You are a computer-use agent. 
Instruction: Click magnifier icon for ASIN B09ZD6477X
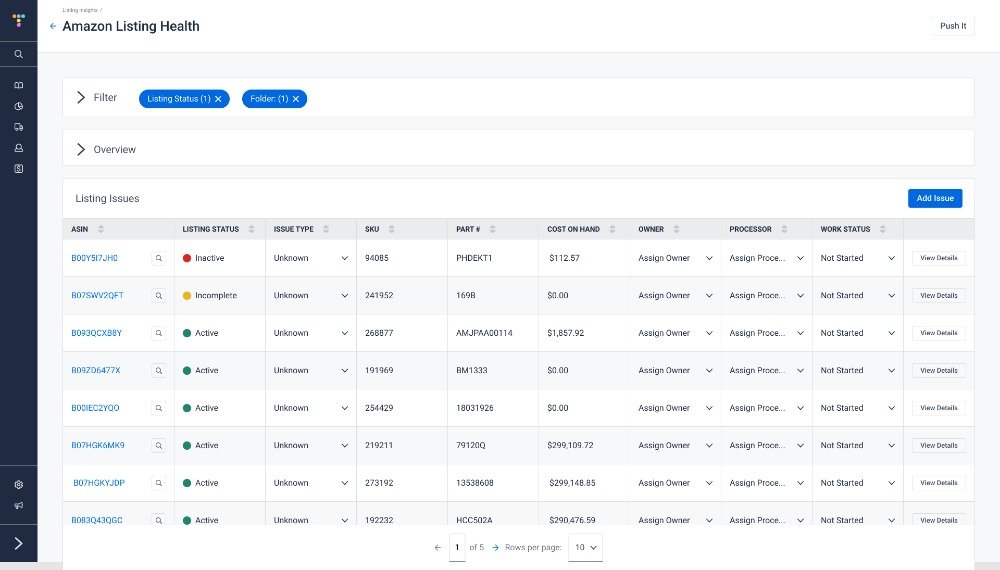click(159, 370)
